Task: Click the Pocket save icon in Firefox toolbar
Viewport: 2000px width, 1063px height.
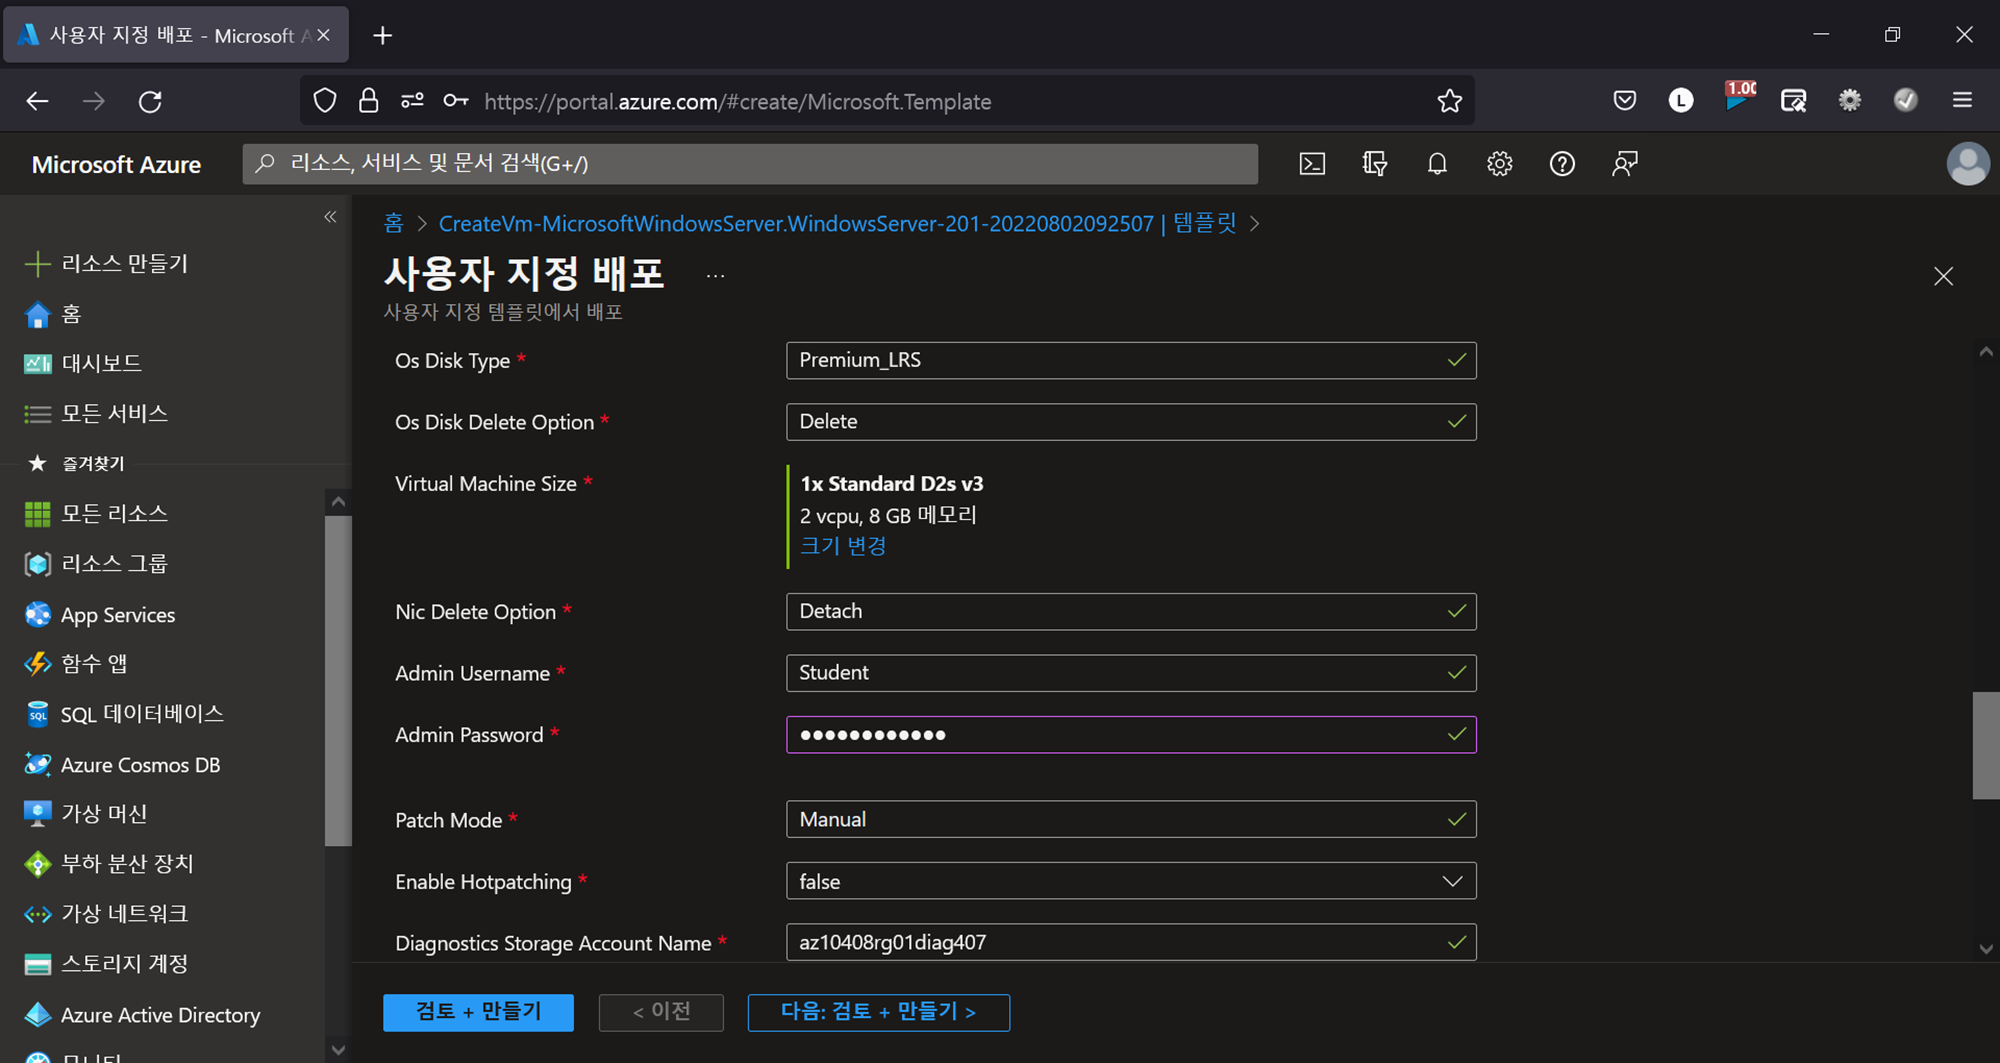Action: pos(1625,101)
